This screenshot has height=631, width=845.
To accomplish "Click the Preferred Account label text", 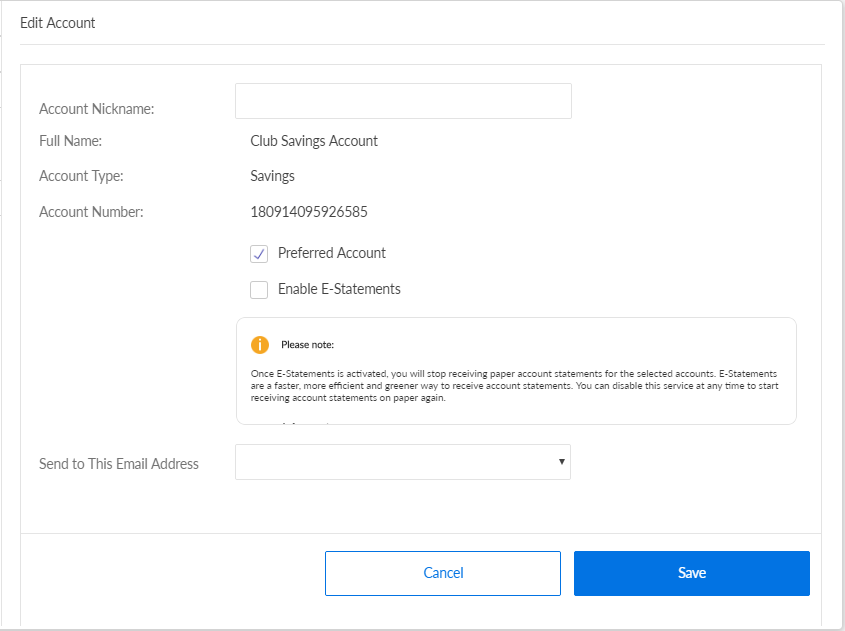I will tap(331, 253).
